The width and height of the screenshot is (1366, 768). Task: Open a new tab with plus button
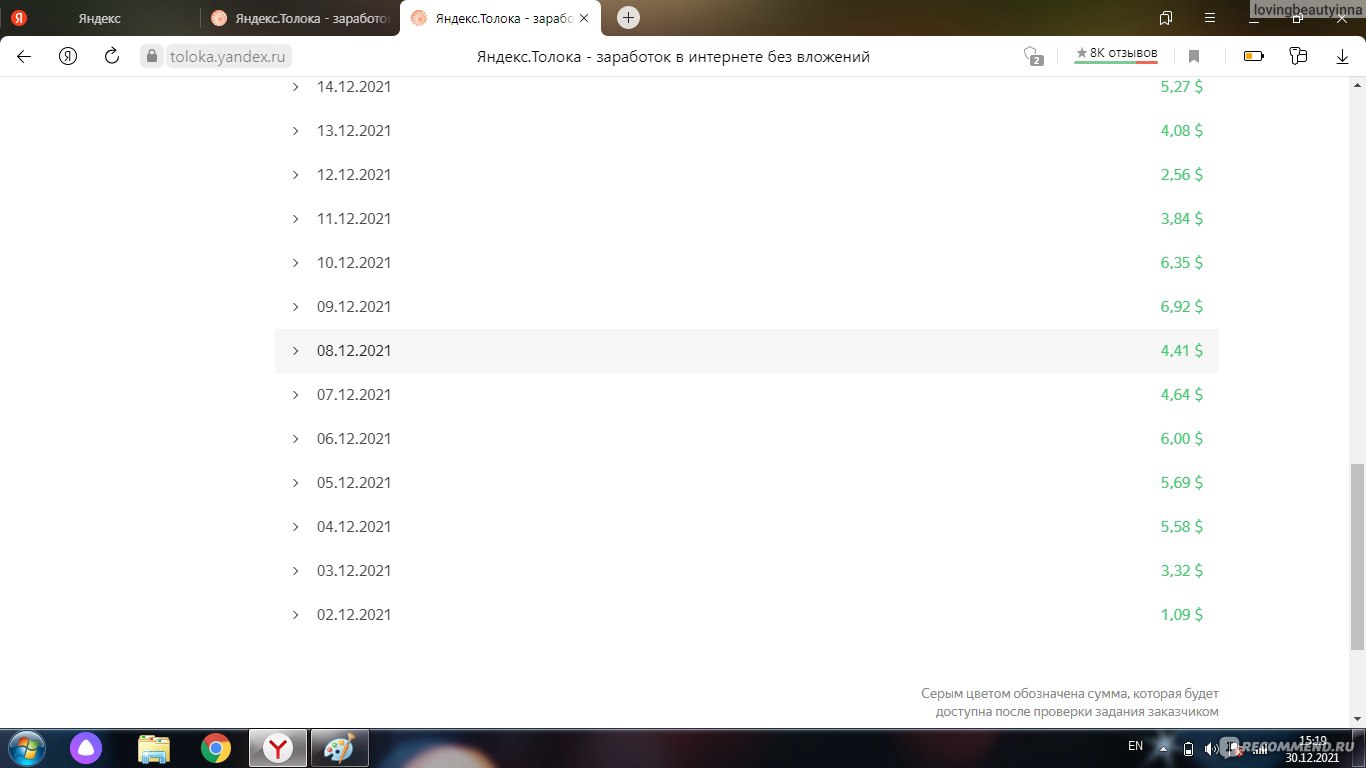click(628, 17)
